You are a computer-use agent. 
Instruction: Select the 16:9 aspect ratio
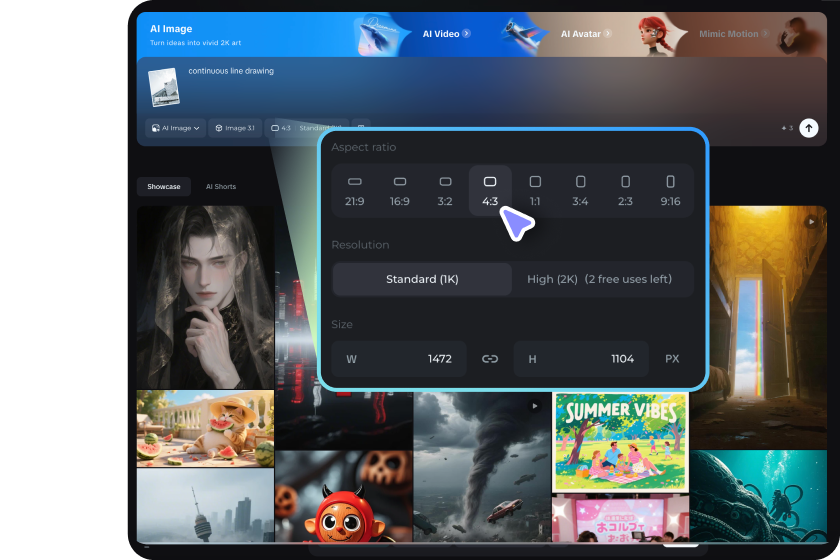pos(400,191)
